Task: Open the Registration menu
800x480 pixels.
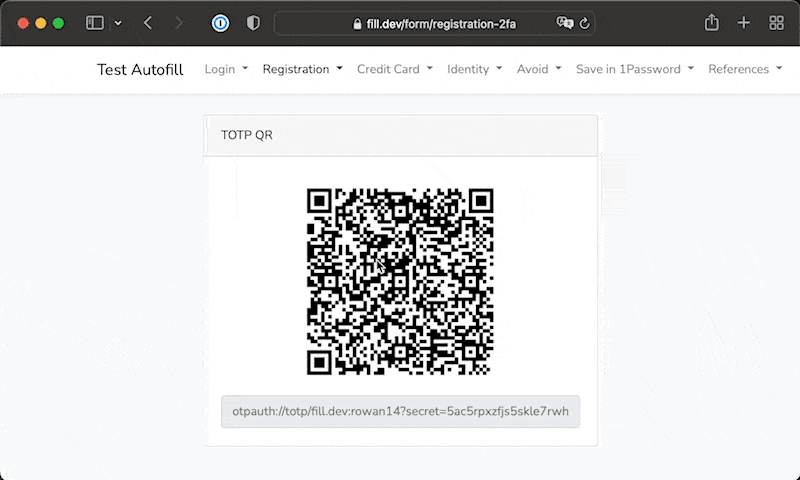Action: point(302,69)
